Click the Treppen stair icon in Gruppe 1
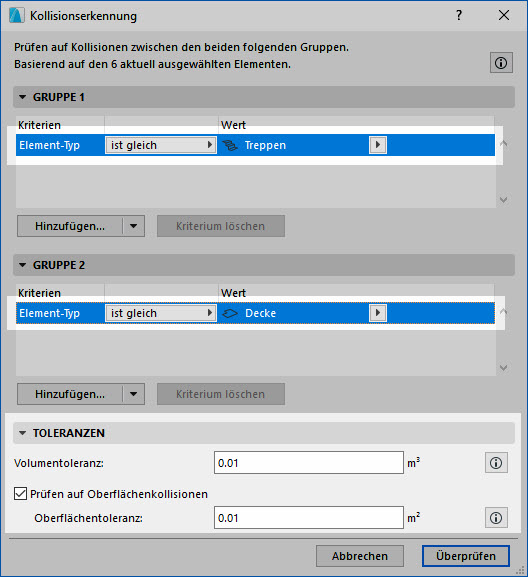This screenshot has height=577, width=528. pos(230,145)
